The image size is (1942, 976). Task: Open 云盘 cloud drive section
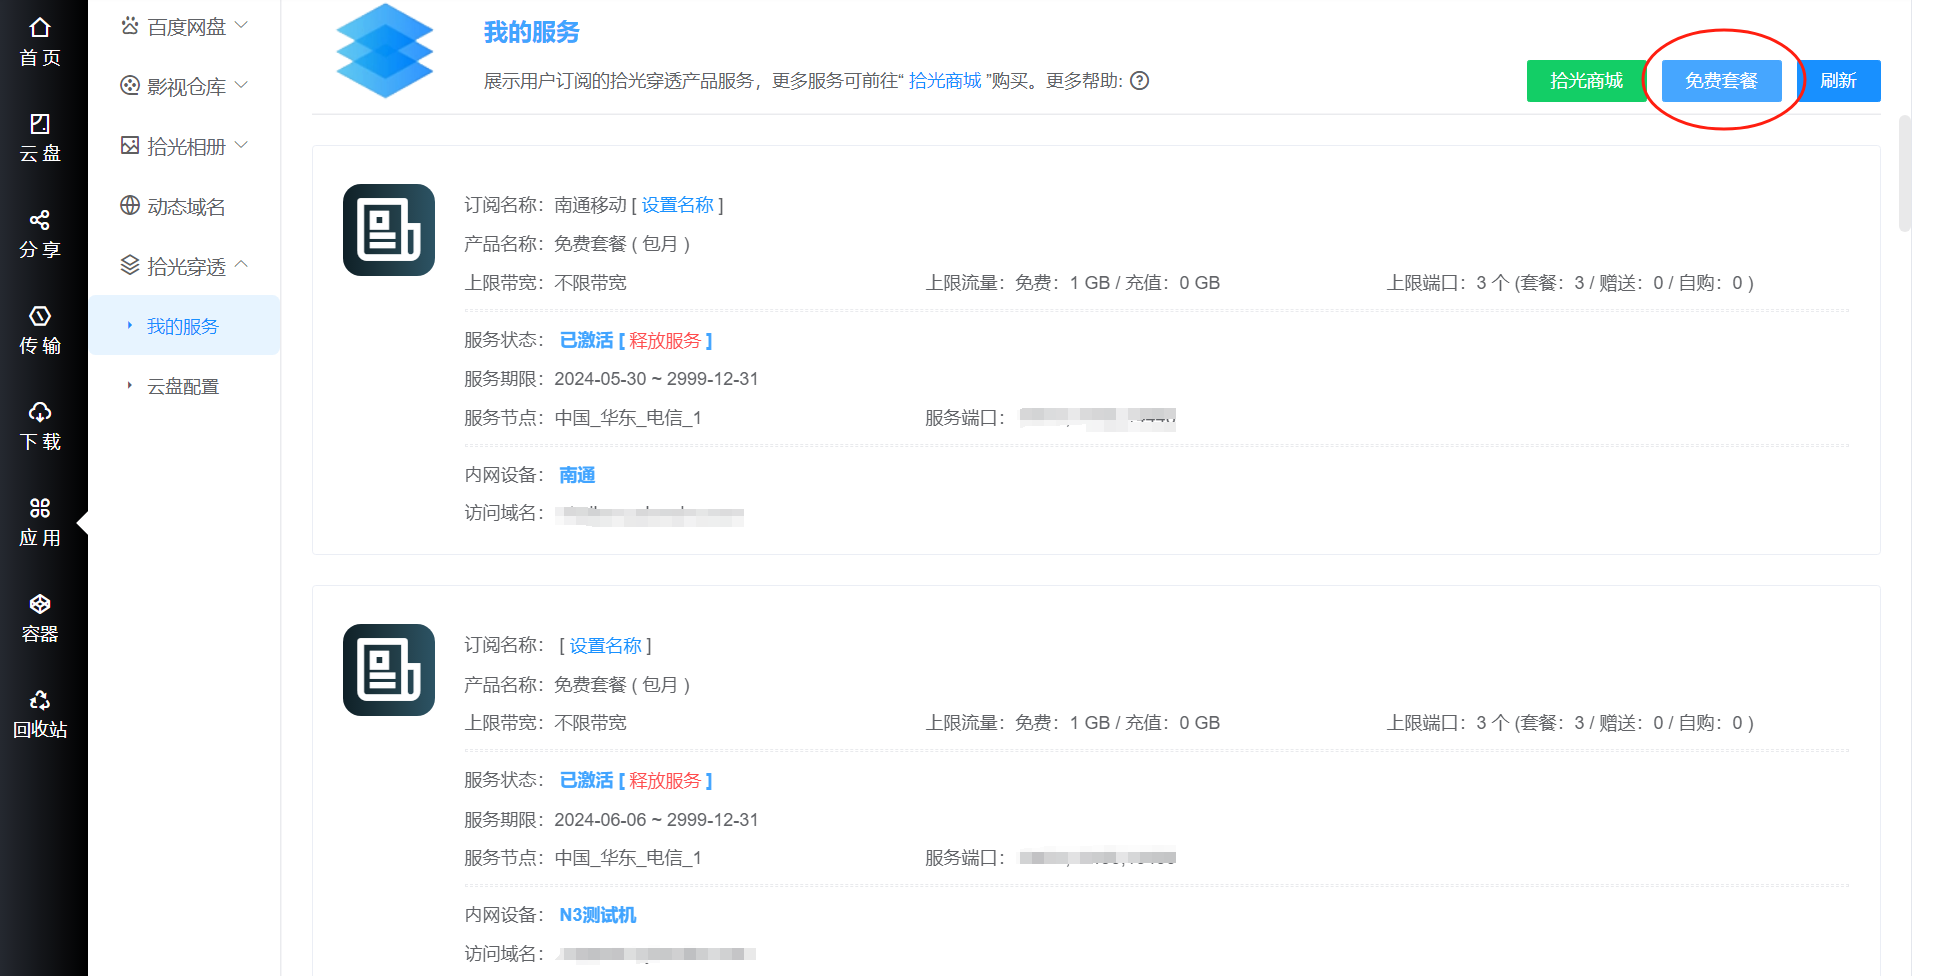point(40,138)
